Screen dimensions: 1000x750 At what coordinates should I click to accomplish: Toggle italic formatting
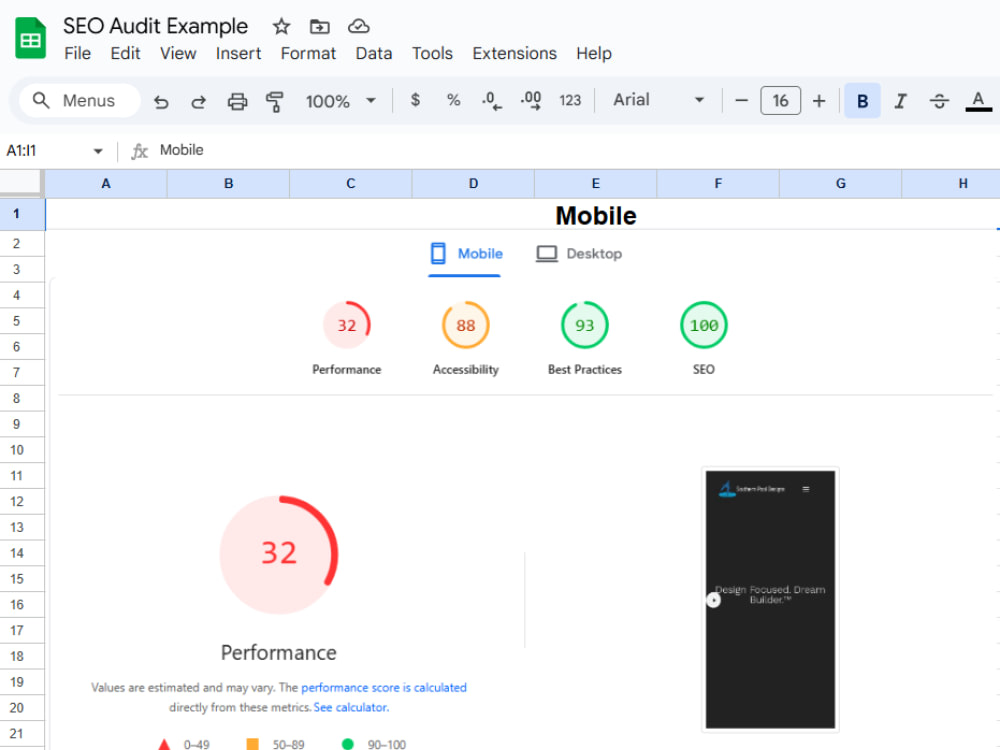coord(901,101)
